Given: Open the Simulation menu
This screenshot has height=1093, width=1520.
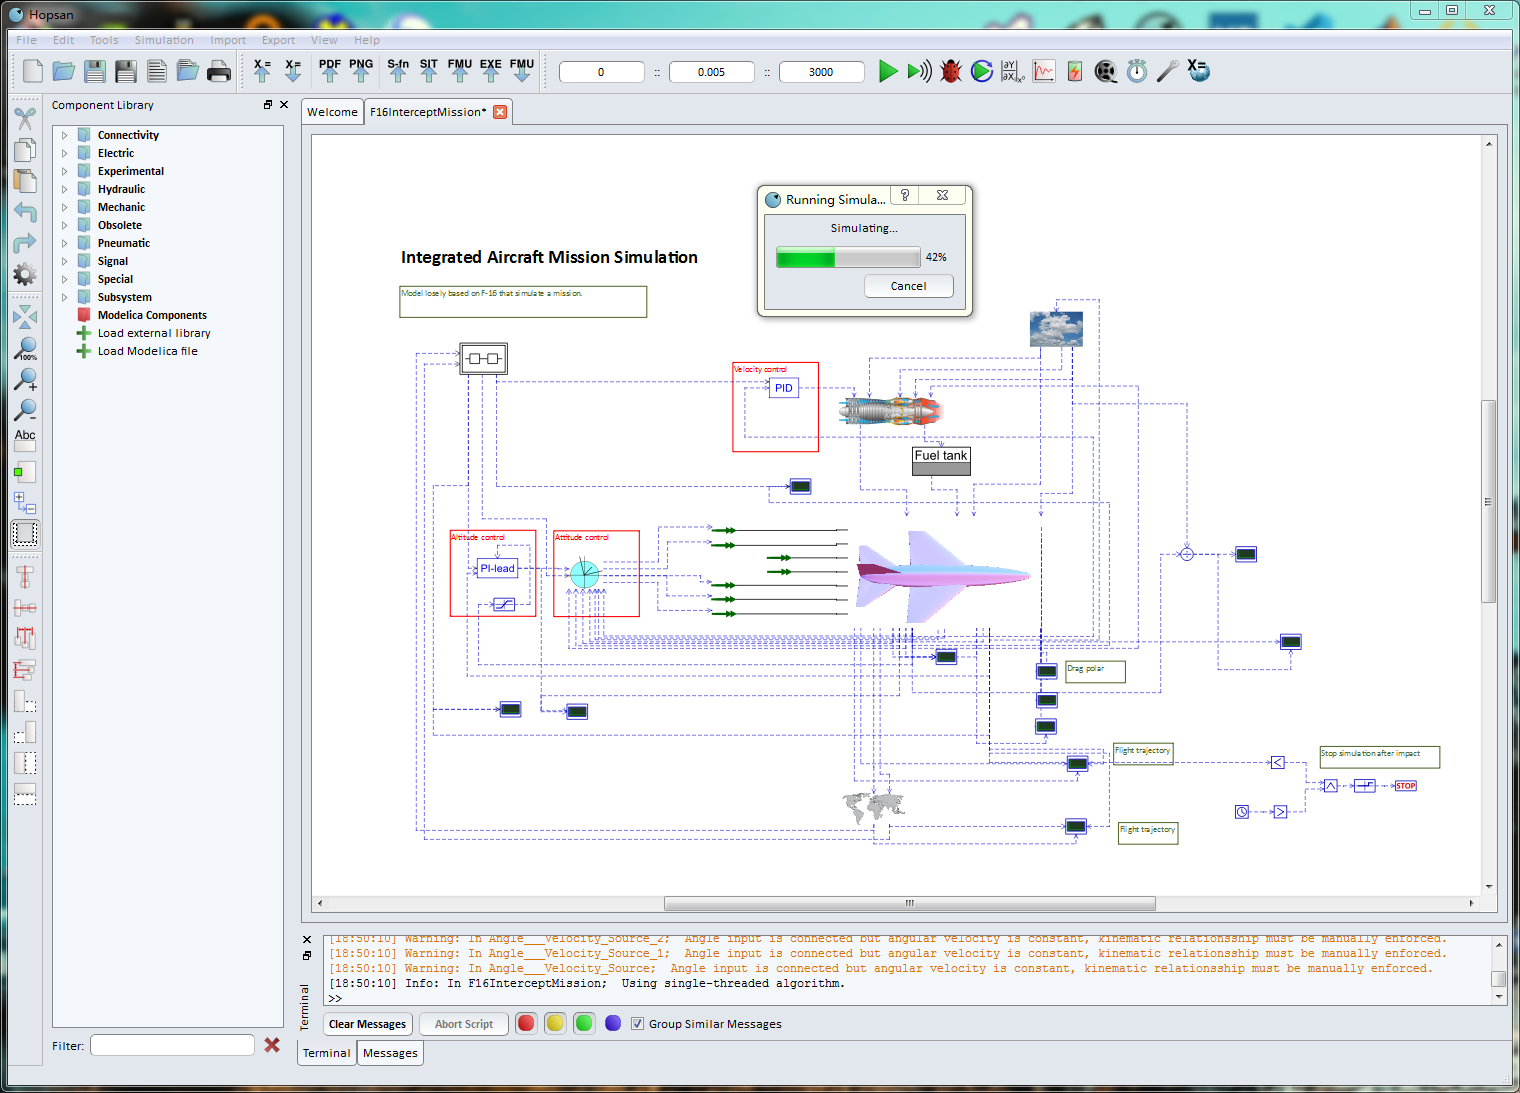Looking at the screenshot, I should click(x=164, y=40).
